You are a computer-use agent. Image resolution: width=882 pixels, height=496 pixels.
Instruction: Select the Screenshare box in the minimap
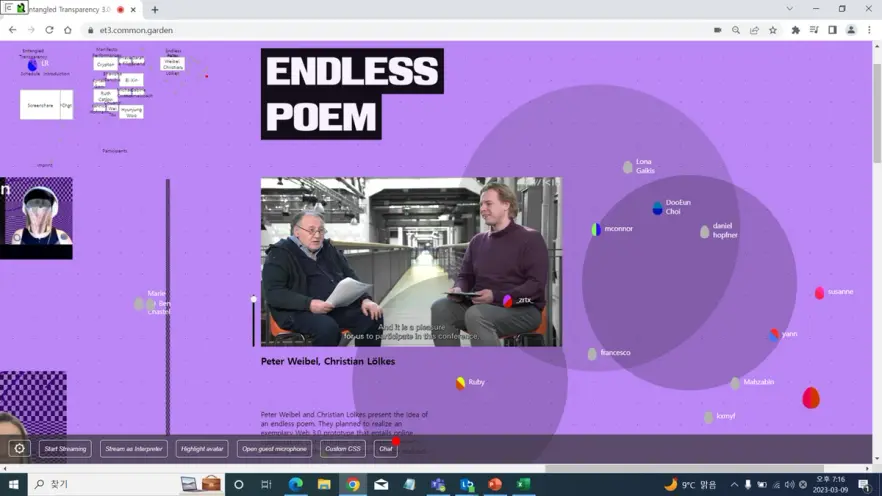pos(40,105)
